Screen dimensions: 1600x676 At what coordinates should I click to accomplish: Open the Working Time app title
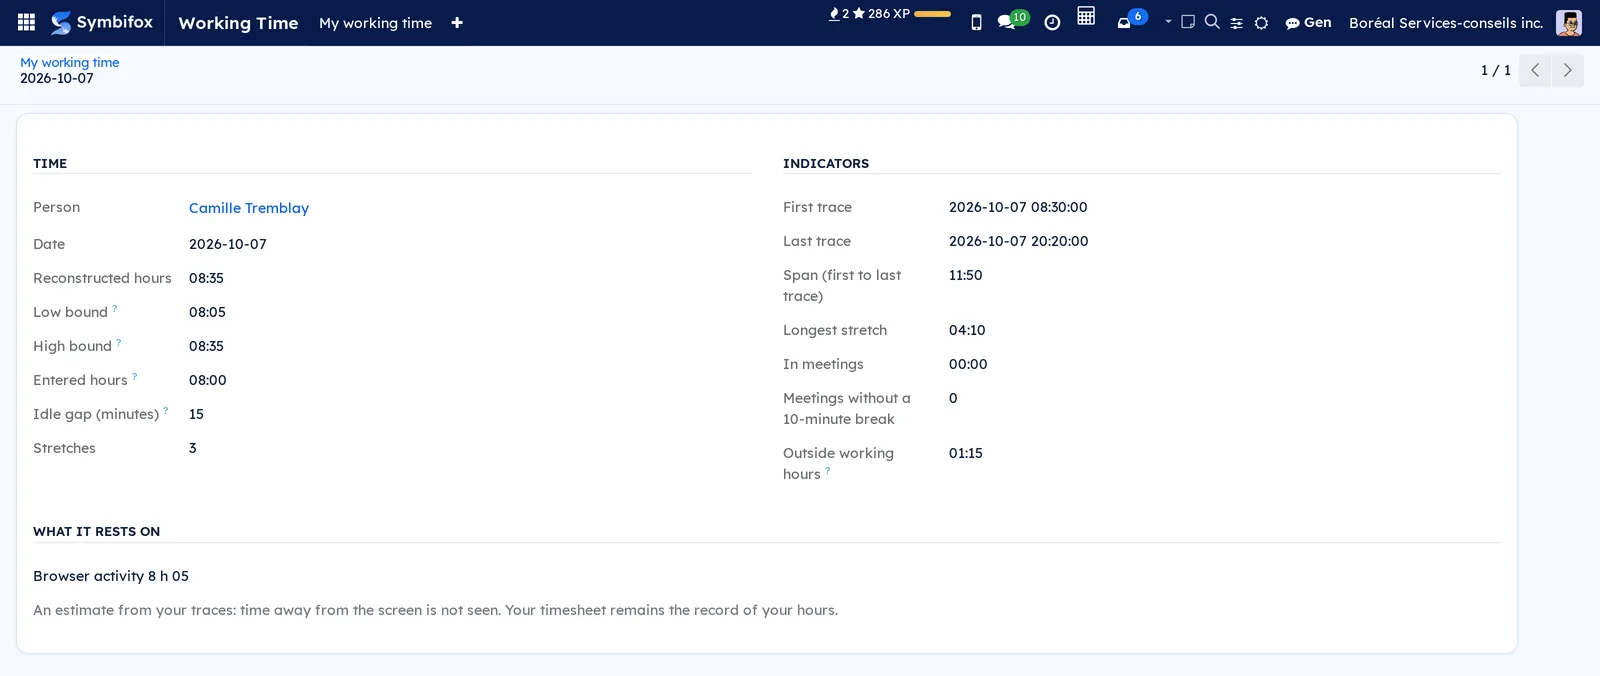[238, 23]
